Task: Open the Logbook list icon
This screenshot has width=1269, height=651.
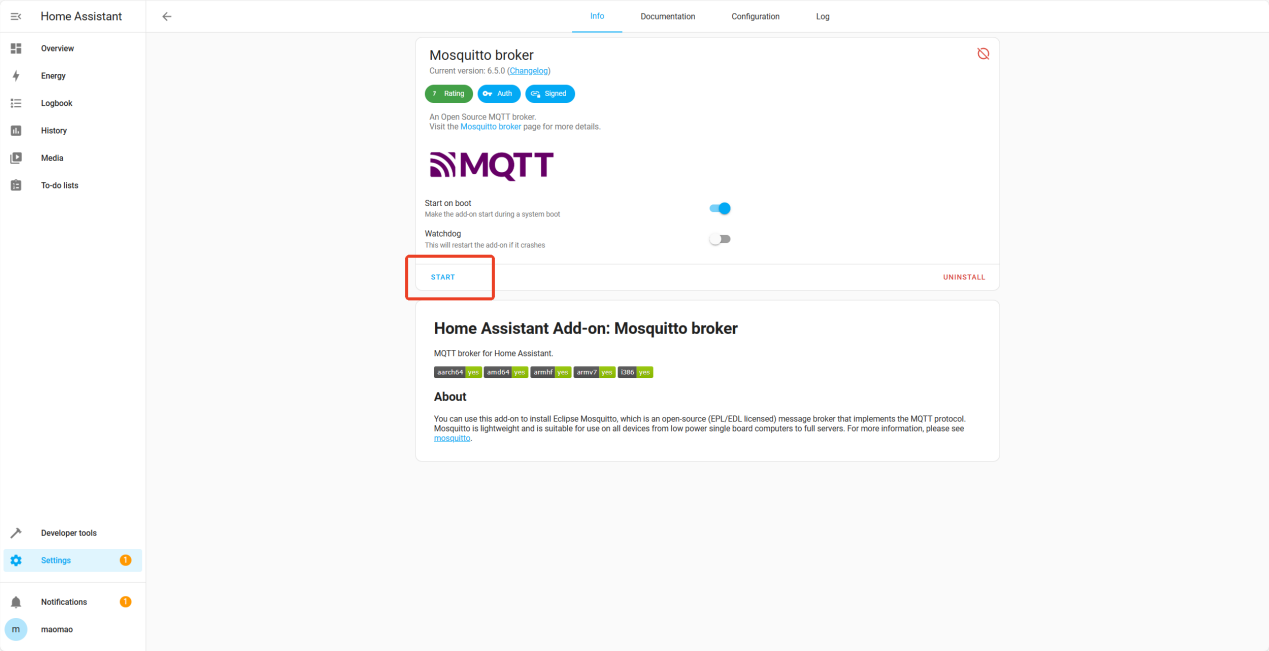Action: tap(16, 103)
